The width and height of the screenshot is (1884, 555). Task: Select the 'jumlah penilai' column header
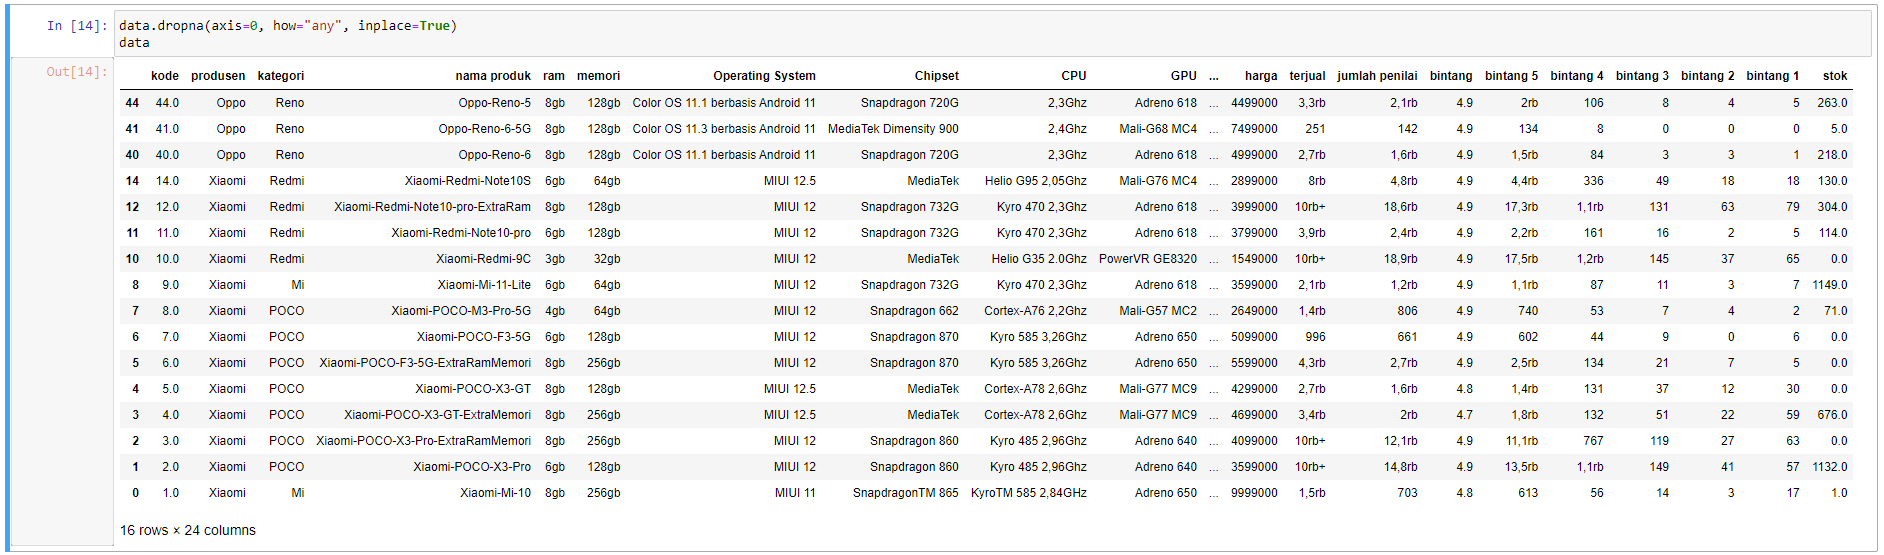[x=1377, y=76]
